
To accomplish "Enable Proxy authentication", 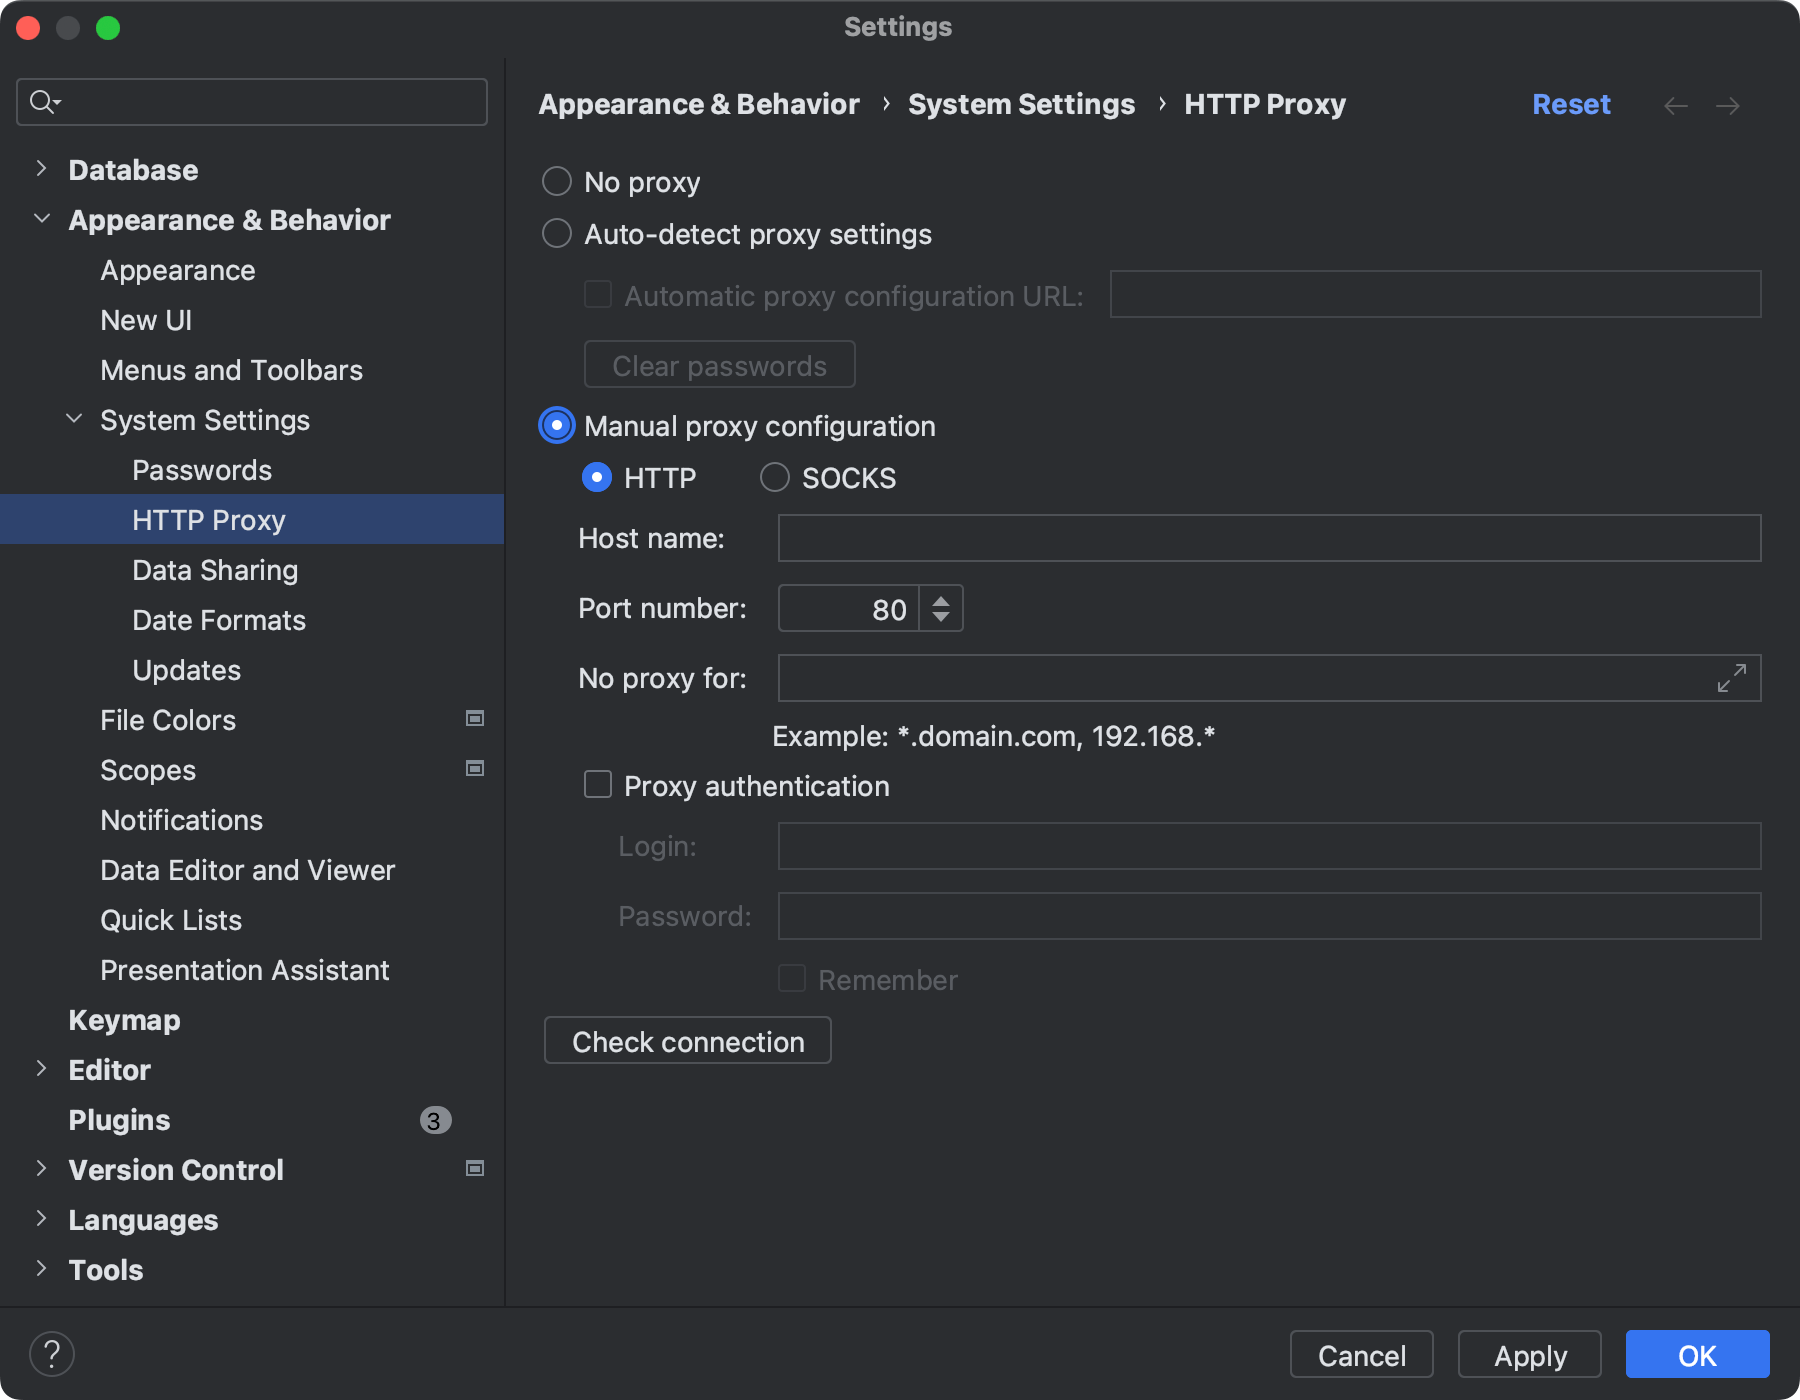I will (597, 785).
